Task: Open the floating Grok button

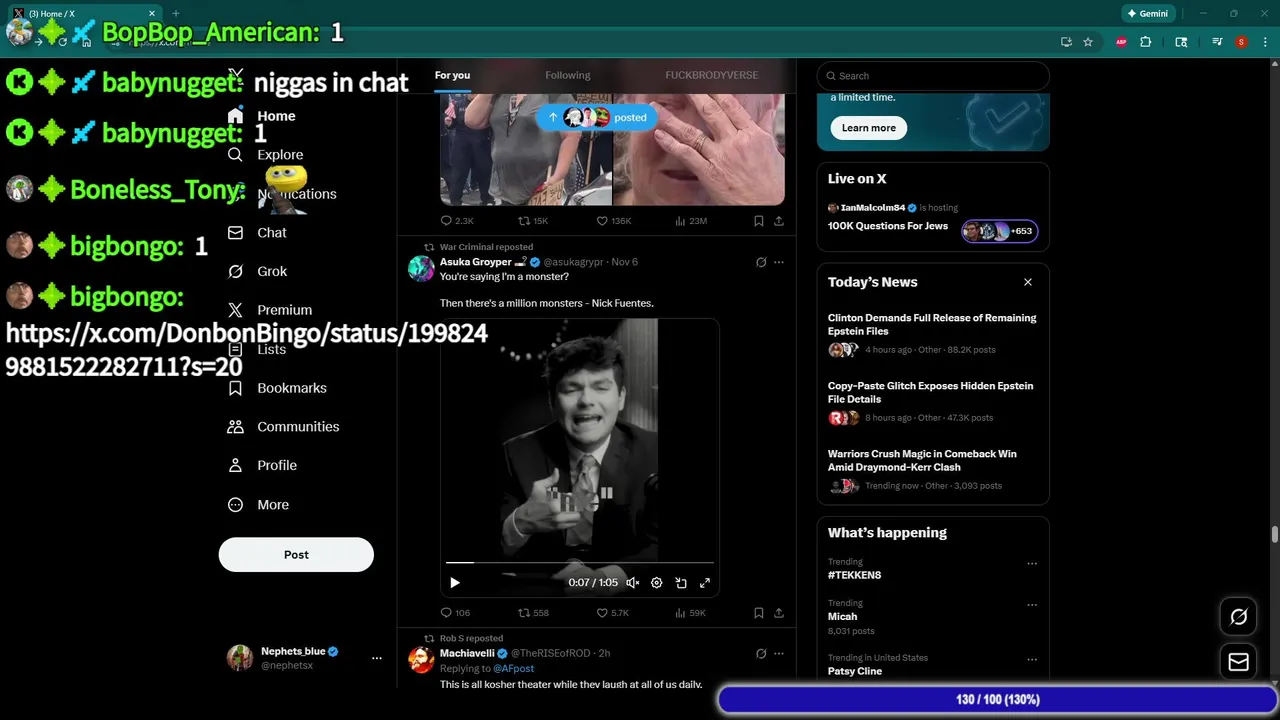Action: coord(1239,617)
